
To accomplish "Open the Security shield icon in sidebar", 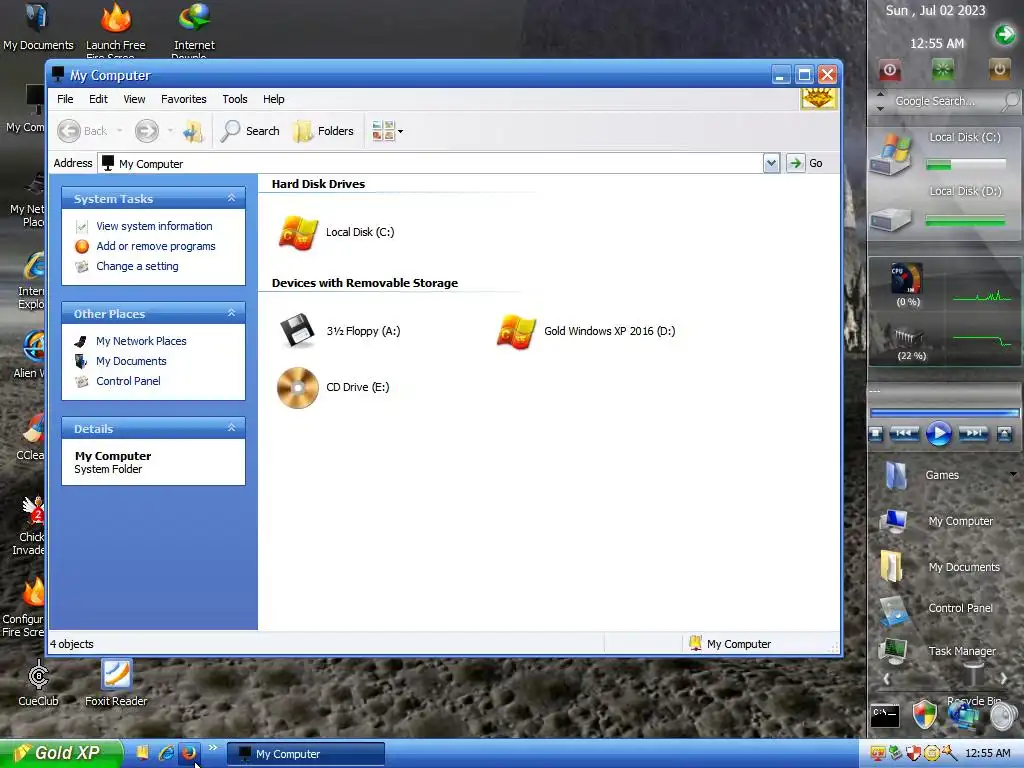I will coord(925,714).
